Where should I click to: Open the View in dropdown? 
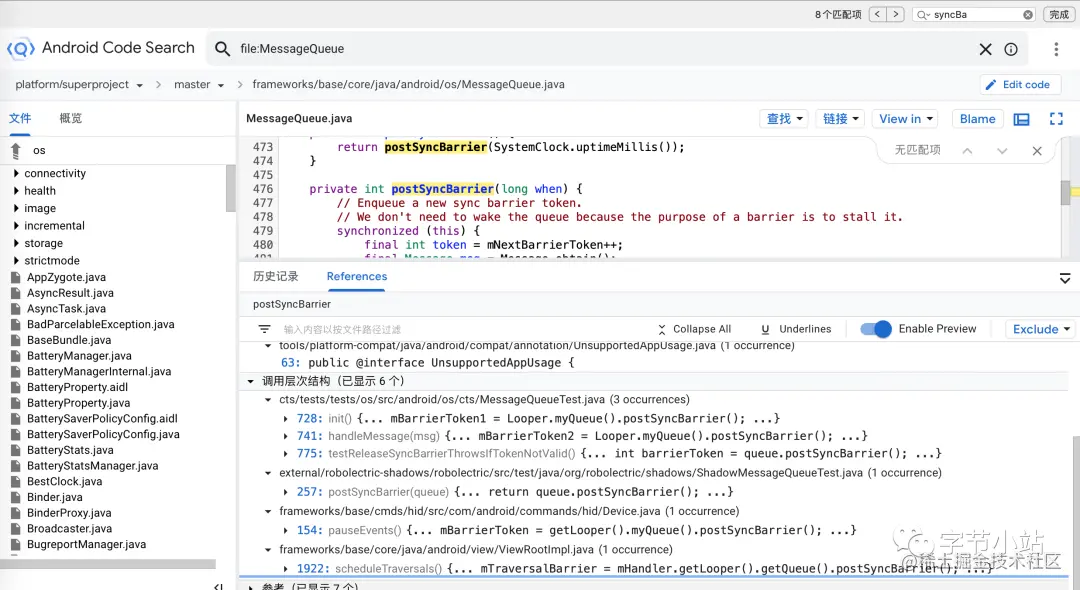tap(906, 118)
